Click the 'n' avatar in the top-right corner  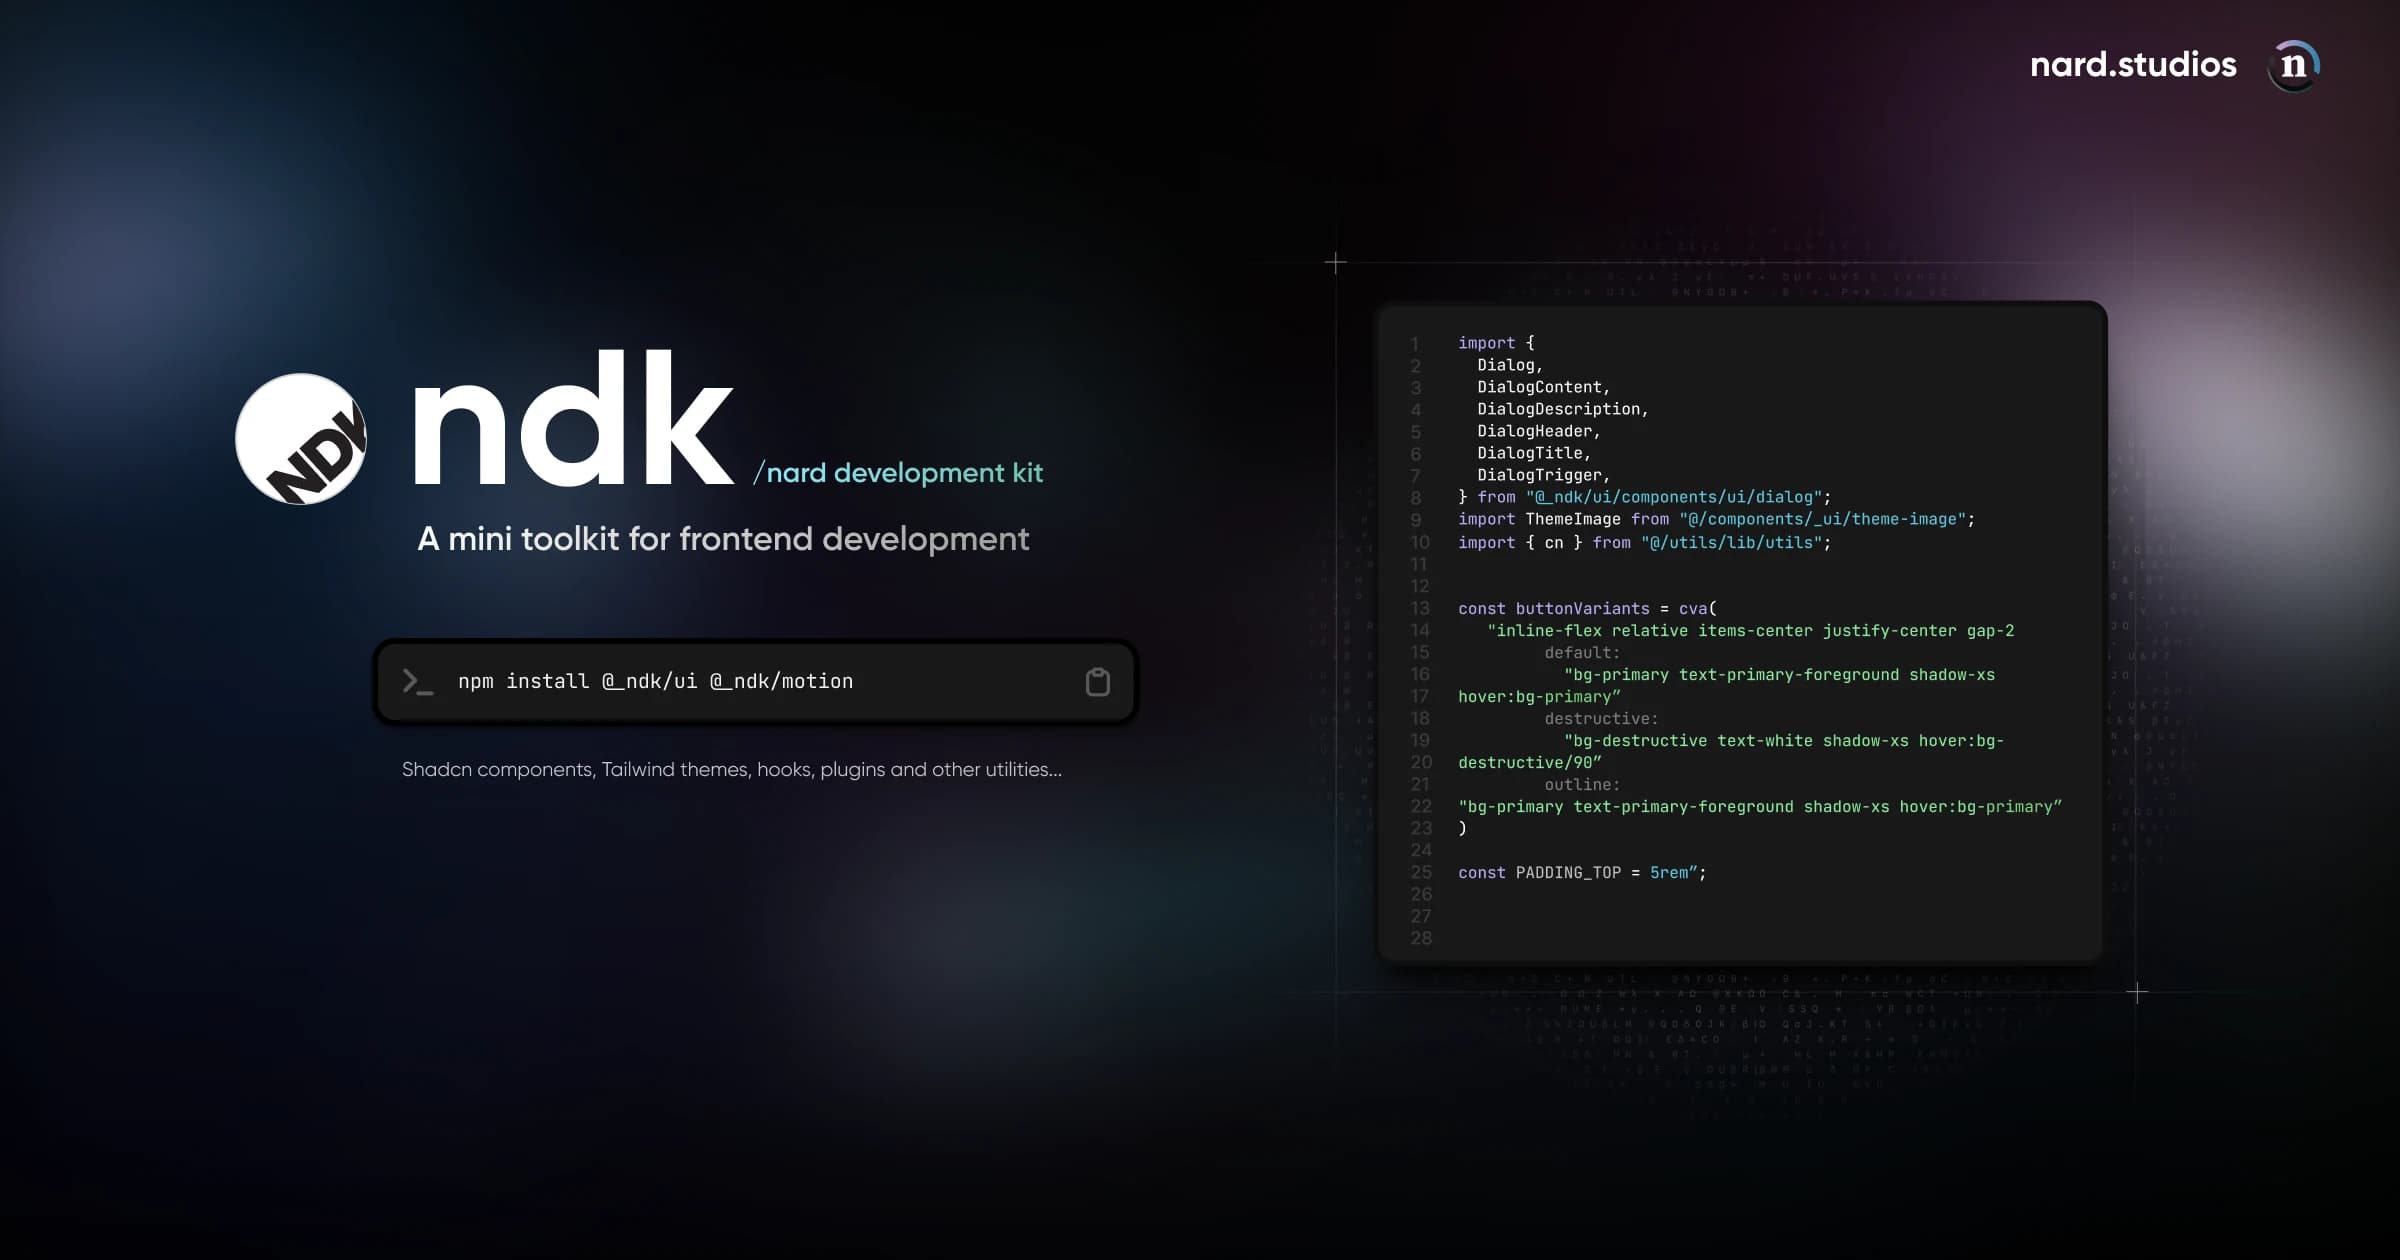coord(2295,64)
